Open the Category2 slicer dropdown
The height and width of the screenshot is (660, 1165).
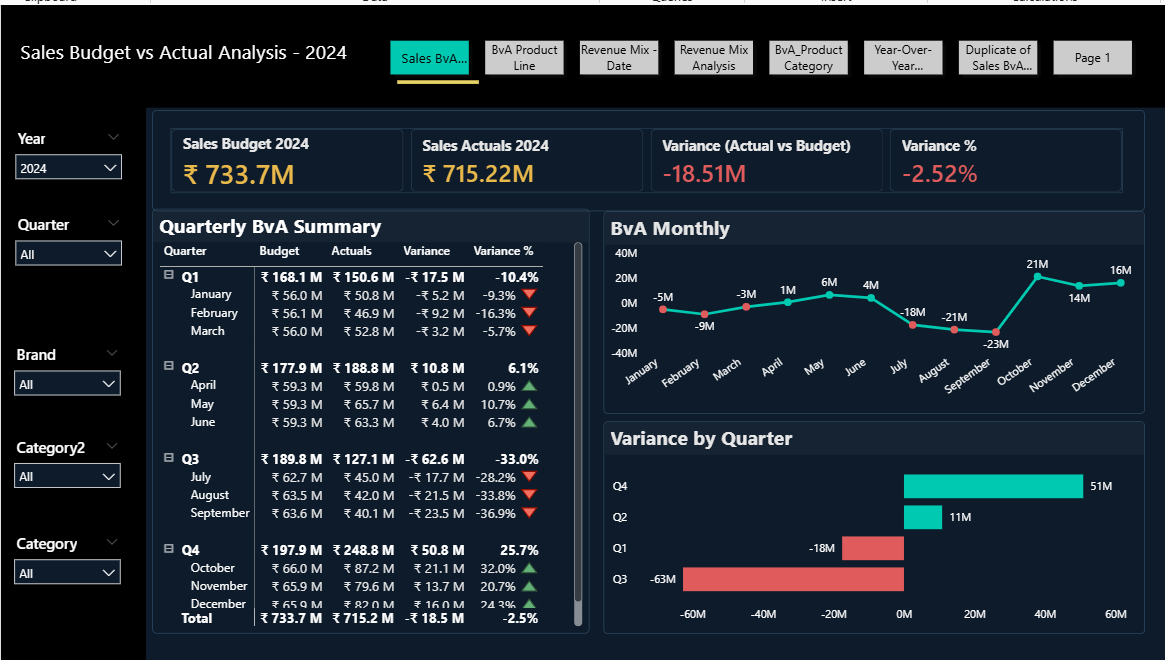[x=68, y=475]
